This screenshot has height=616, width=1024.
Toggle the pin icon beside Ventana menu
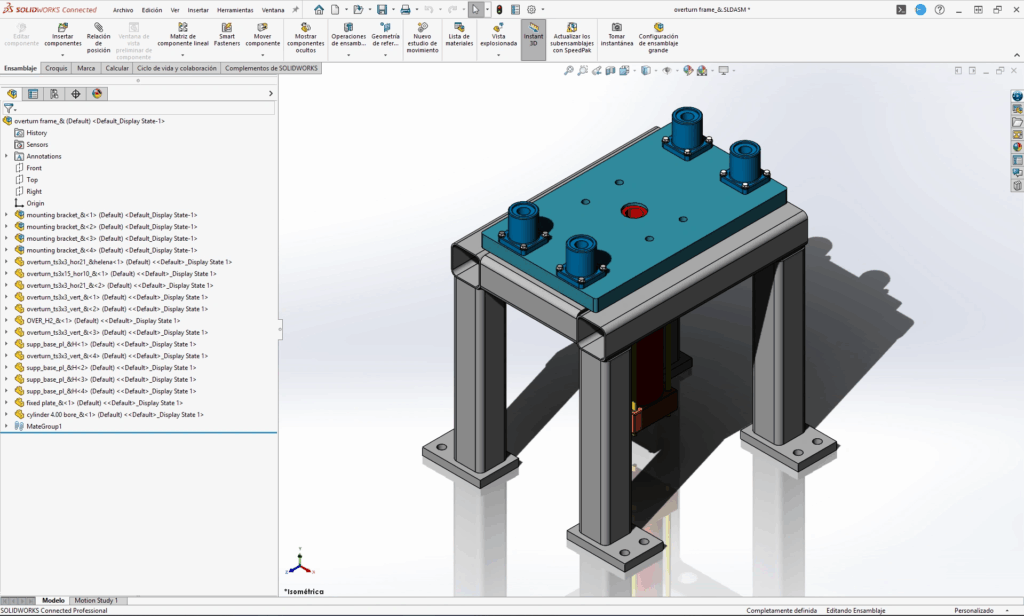[x=295, y=10]
